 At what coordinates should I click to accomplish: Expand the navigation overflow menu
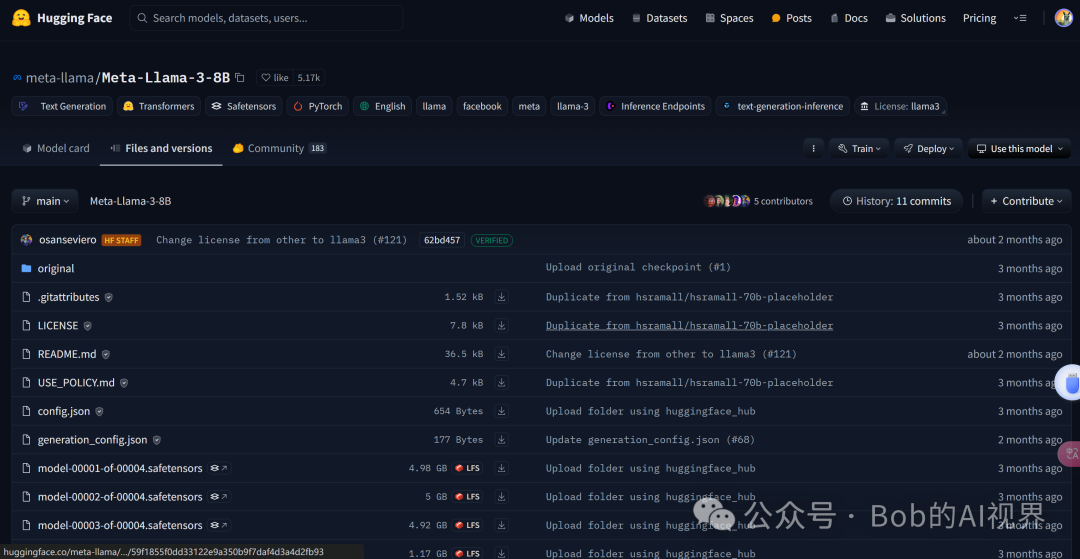click(1021, 18)
